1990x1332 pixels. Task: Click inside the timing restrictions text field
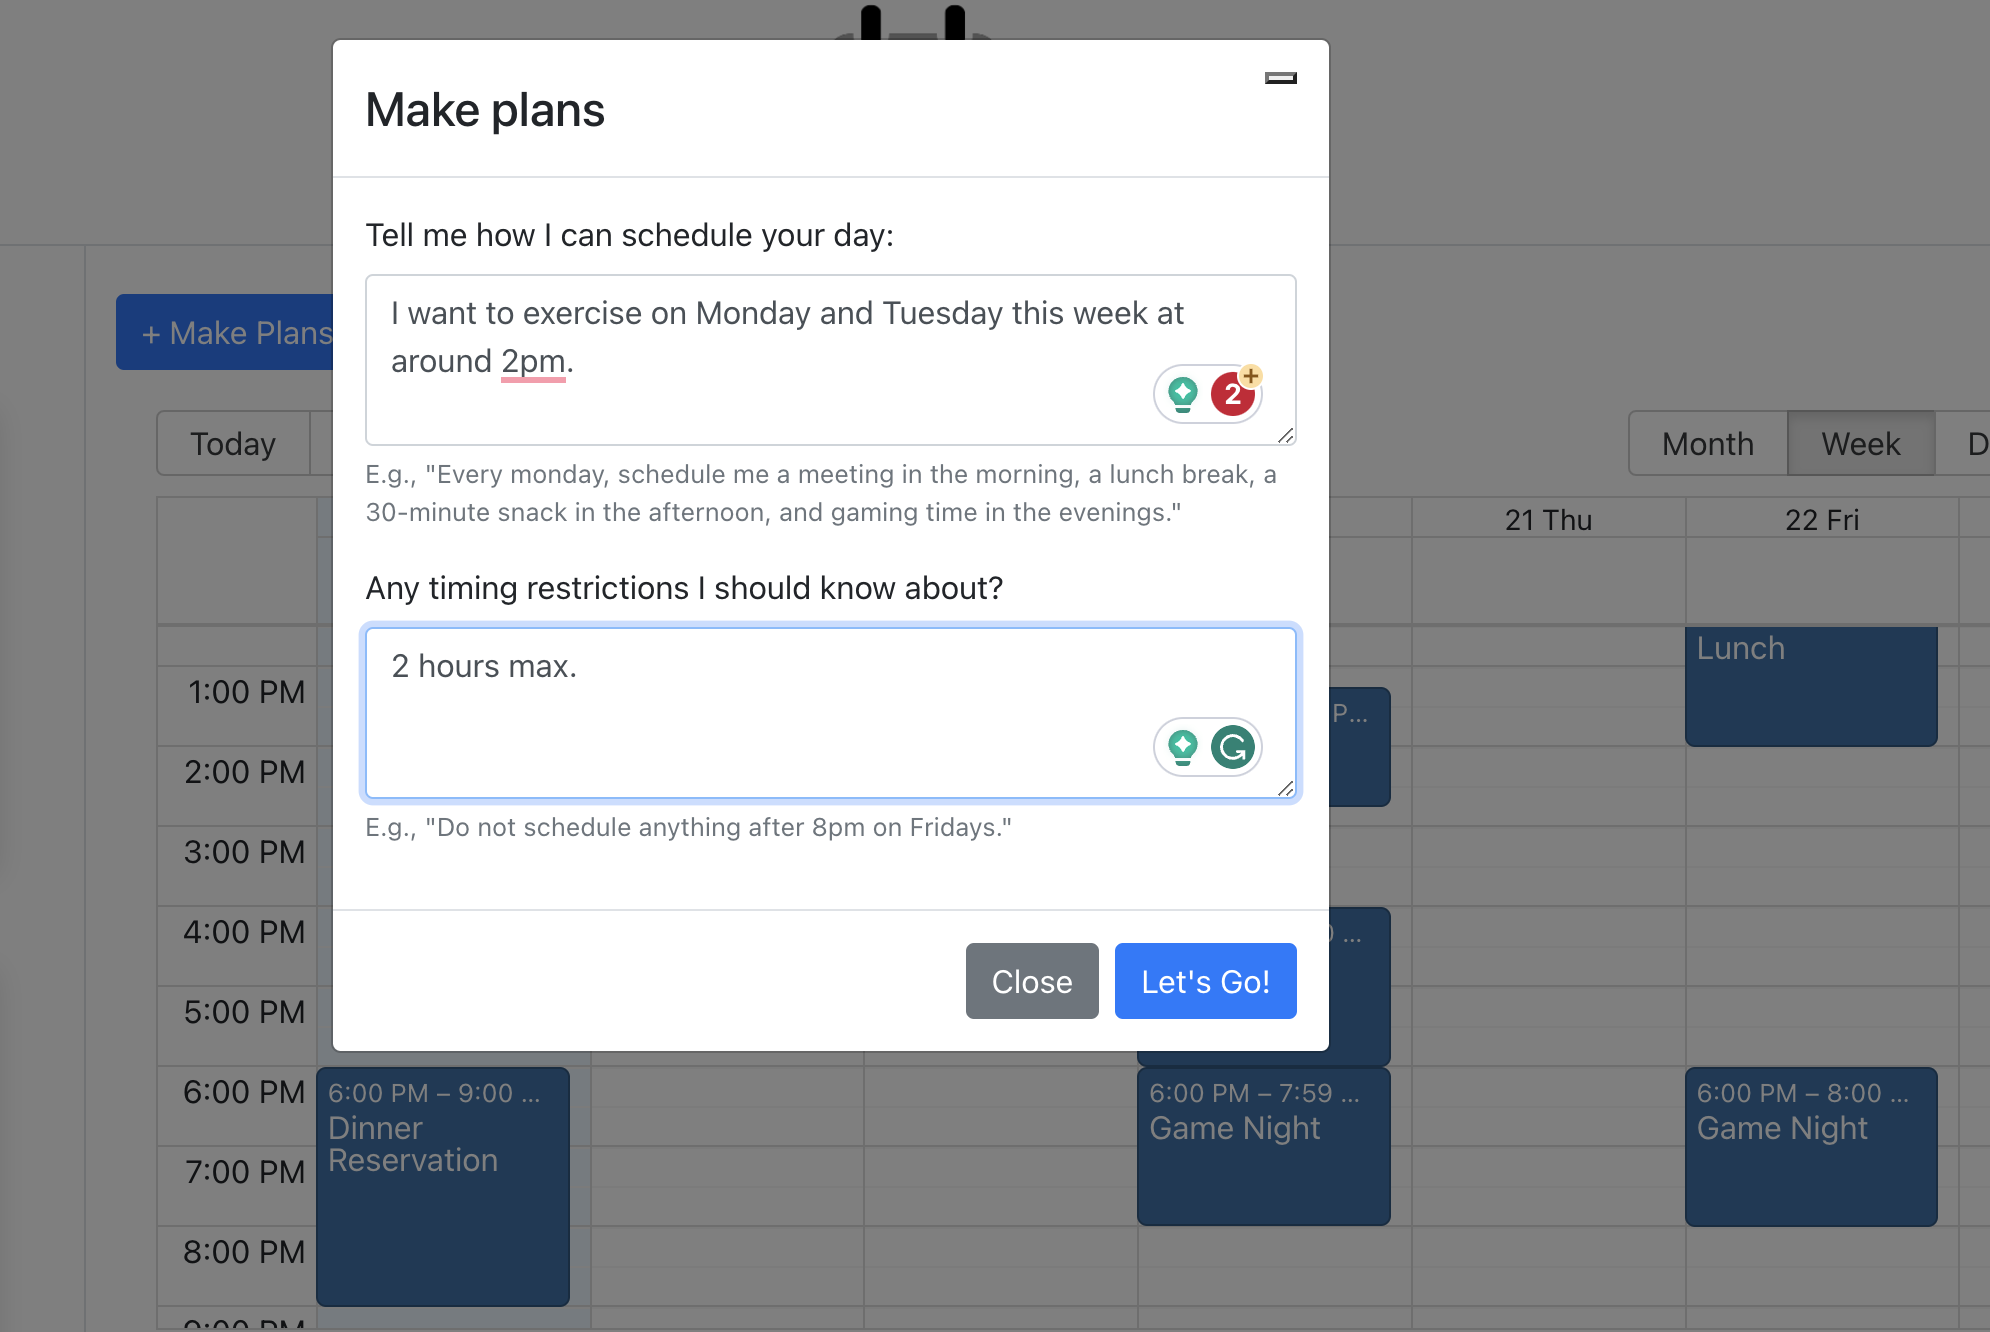(831, 713)
